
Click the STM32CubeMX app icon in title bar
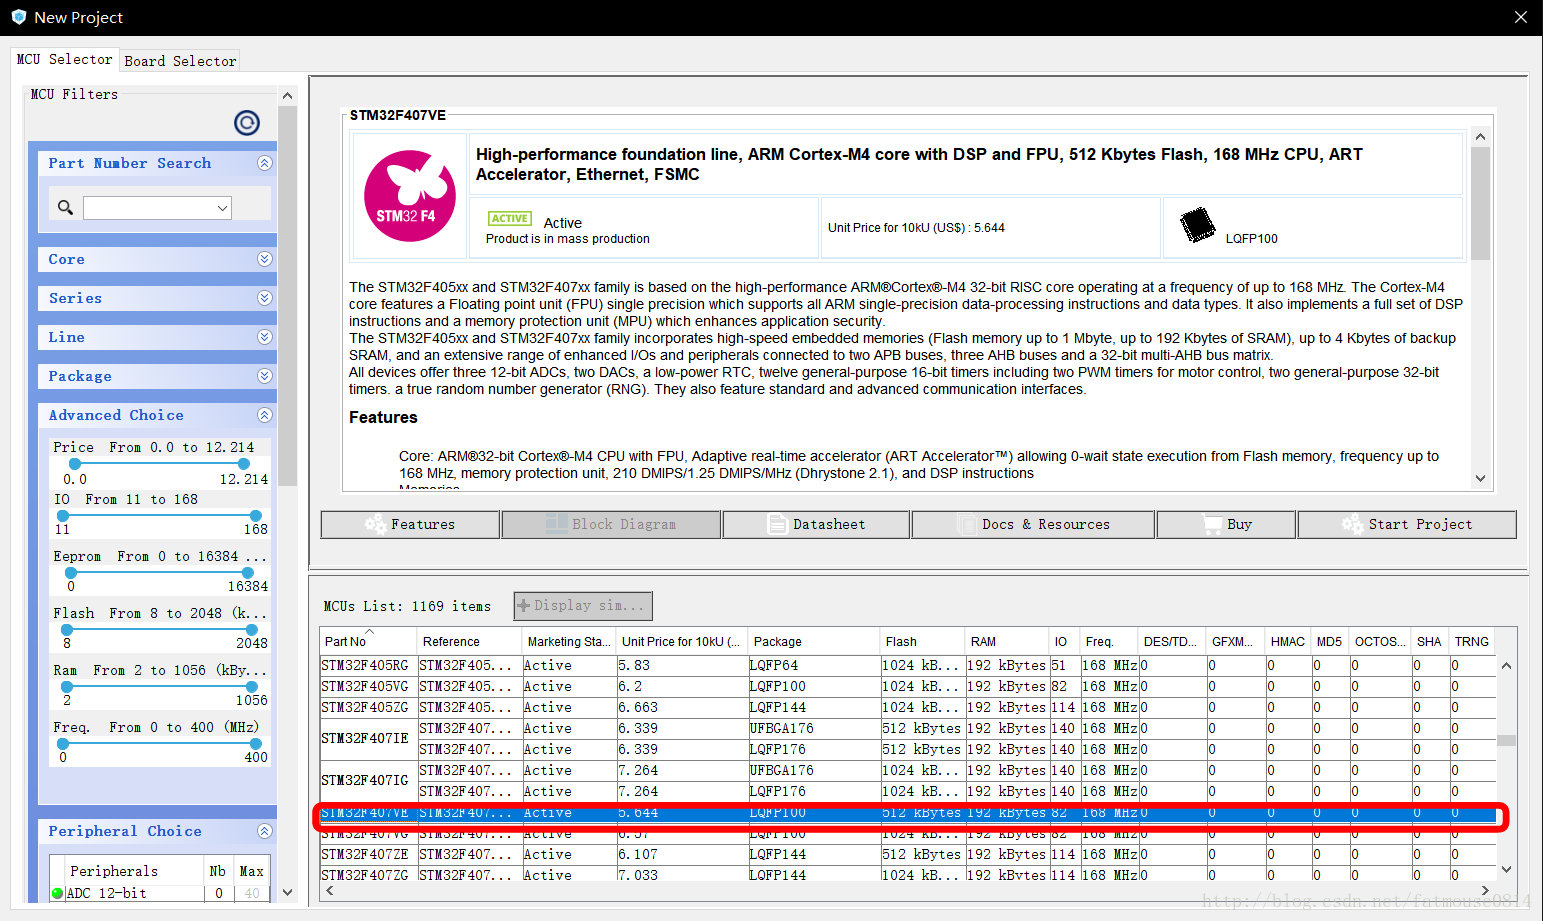[18, 17]
